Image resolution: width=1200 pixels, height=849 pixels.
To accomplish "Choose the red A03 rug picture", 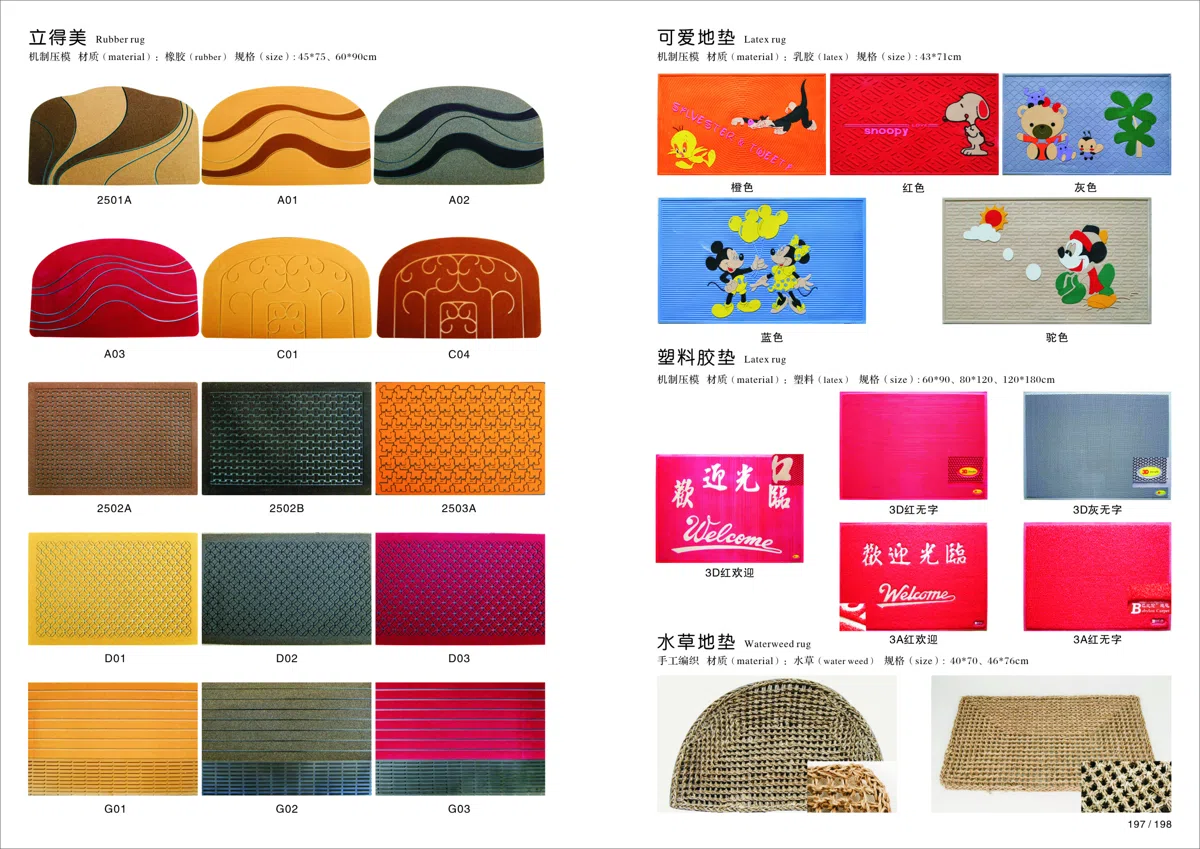I will tap(114, 288).
